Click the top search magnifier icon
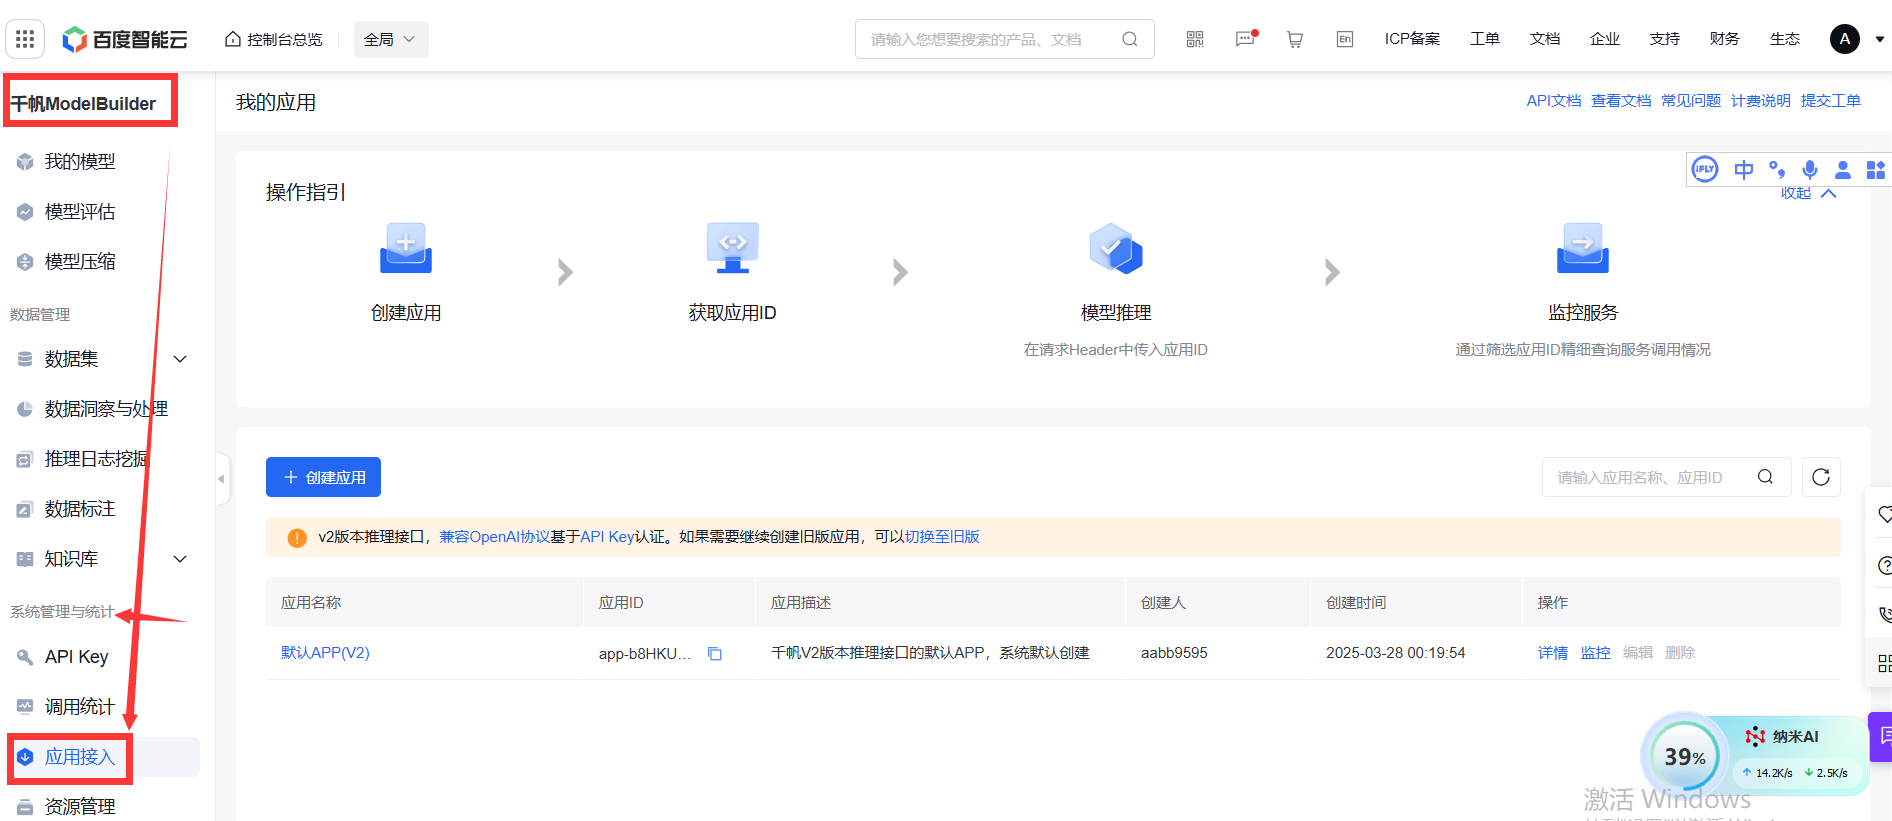 [1130, 39]
